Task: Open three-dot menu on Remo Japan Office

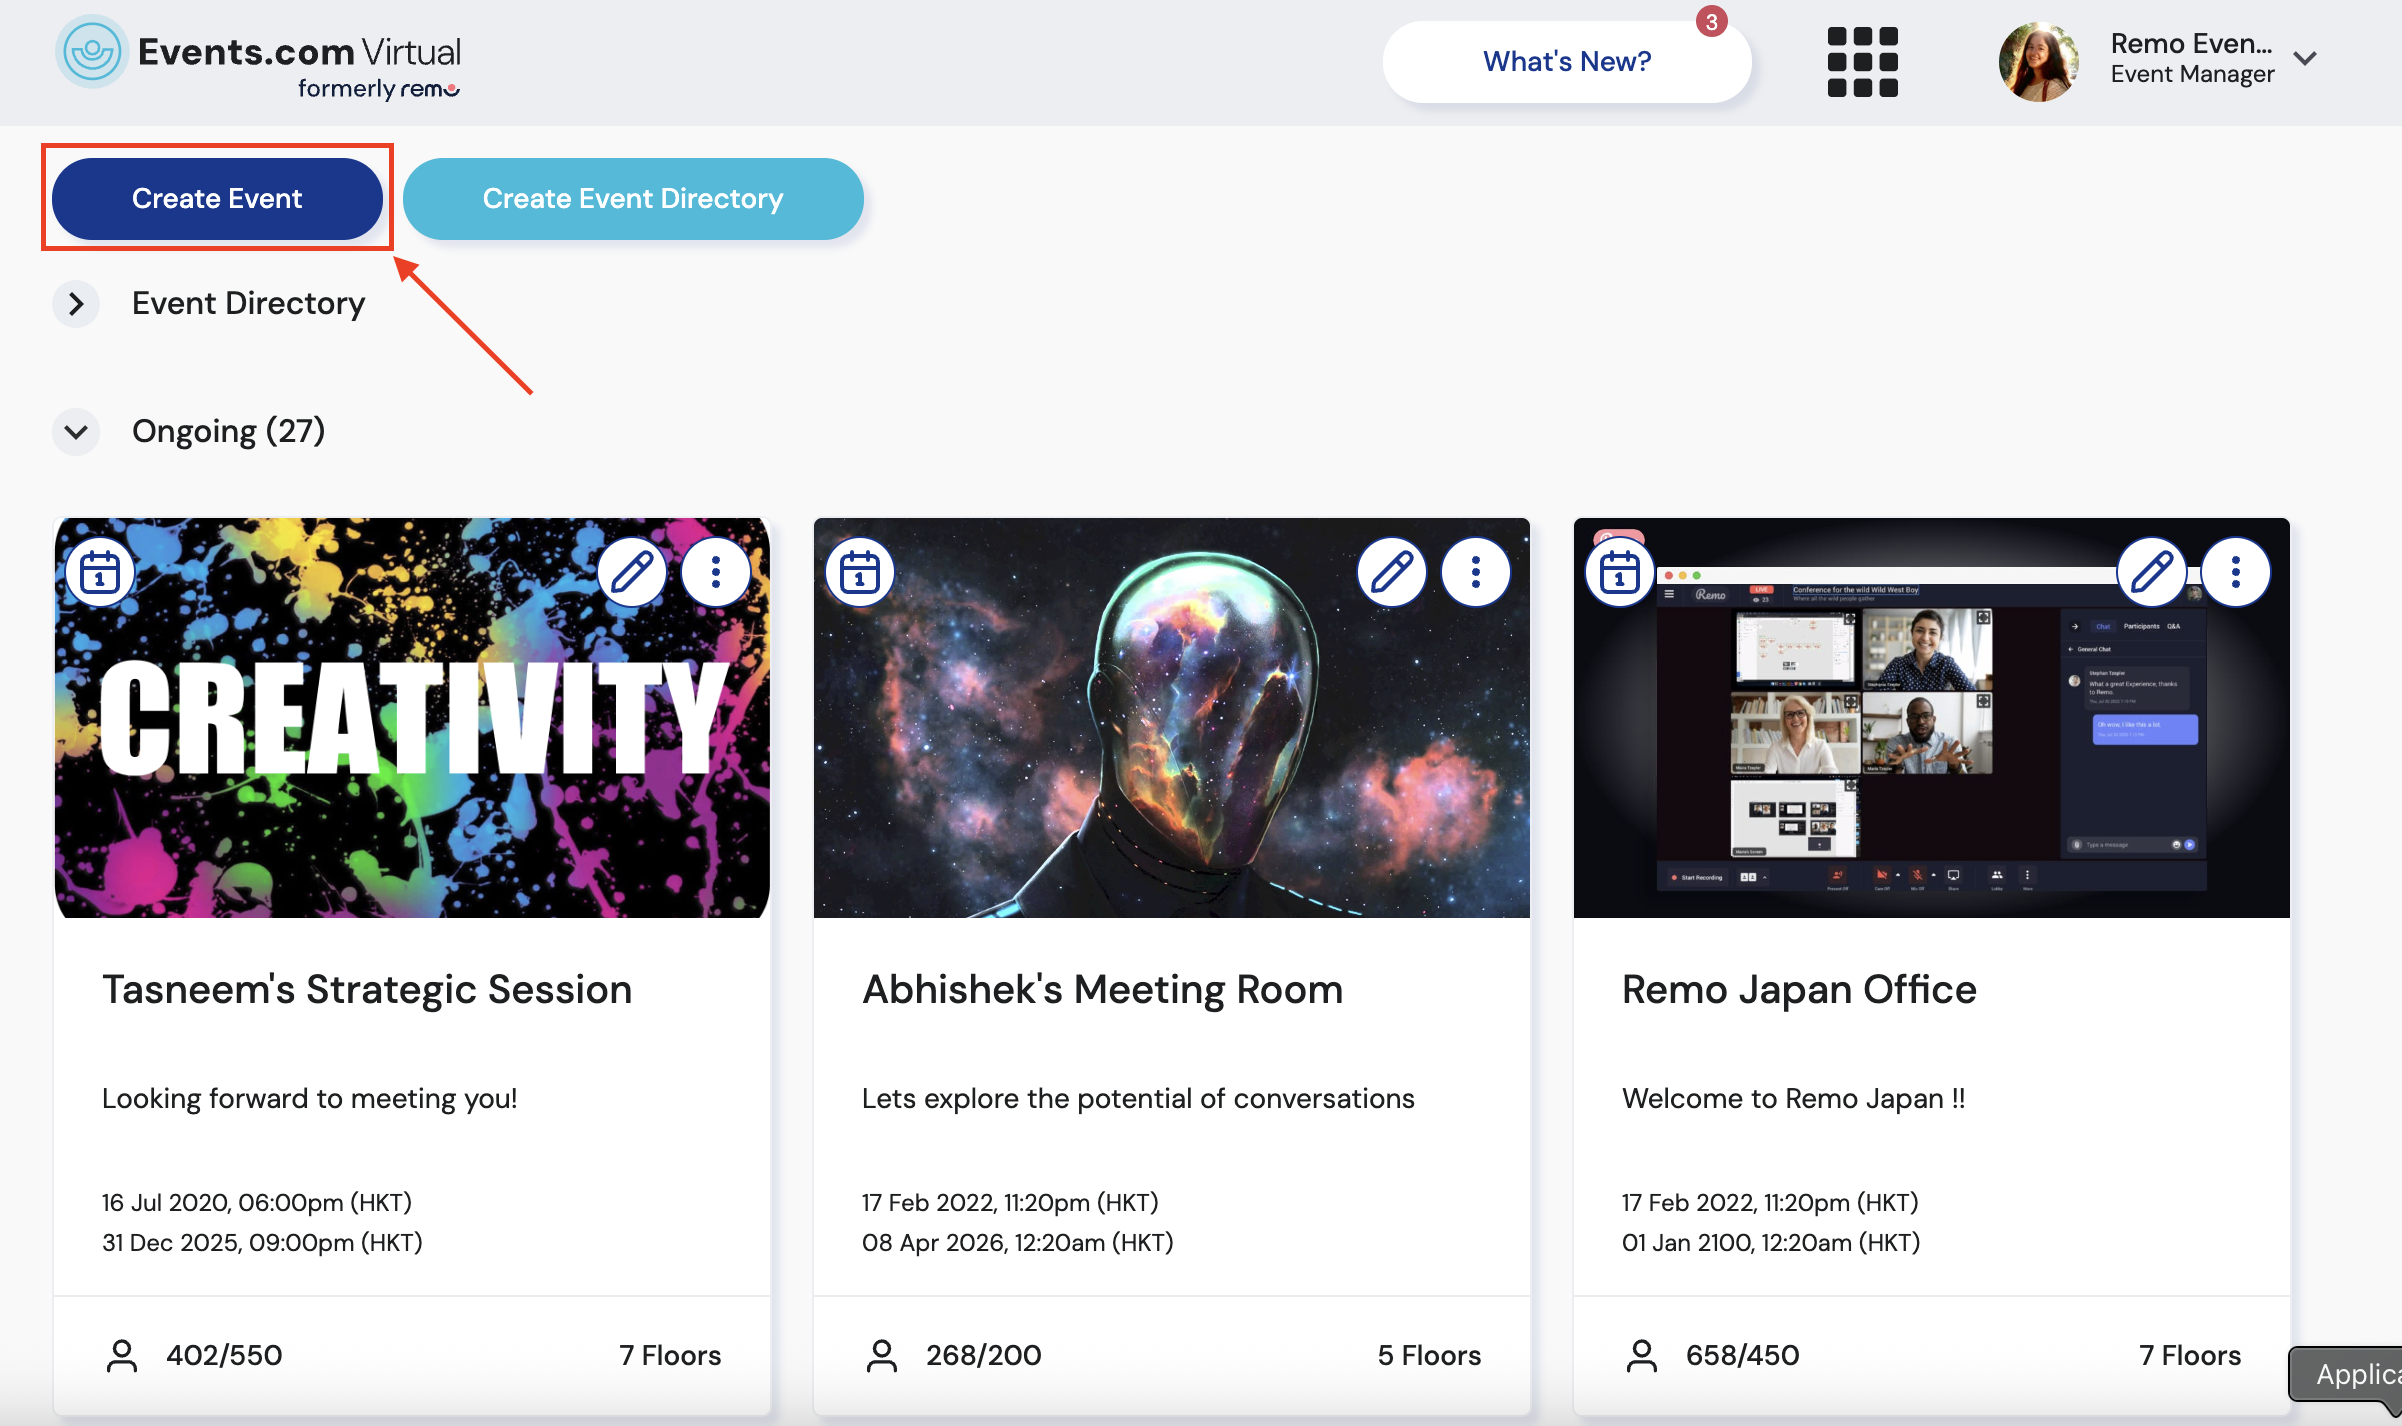Action: pos(2236,573)
